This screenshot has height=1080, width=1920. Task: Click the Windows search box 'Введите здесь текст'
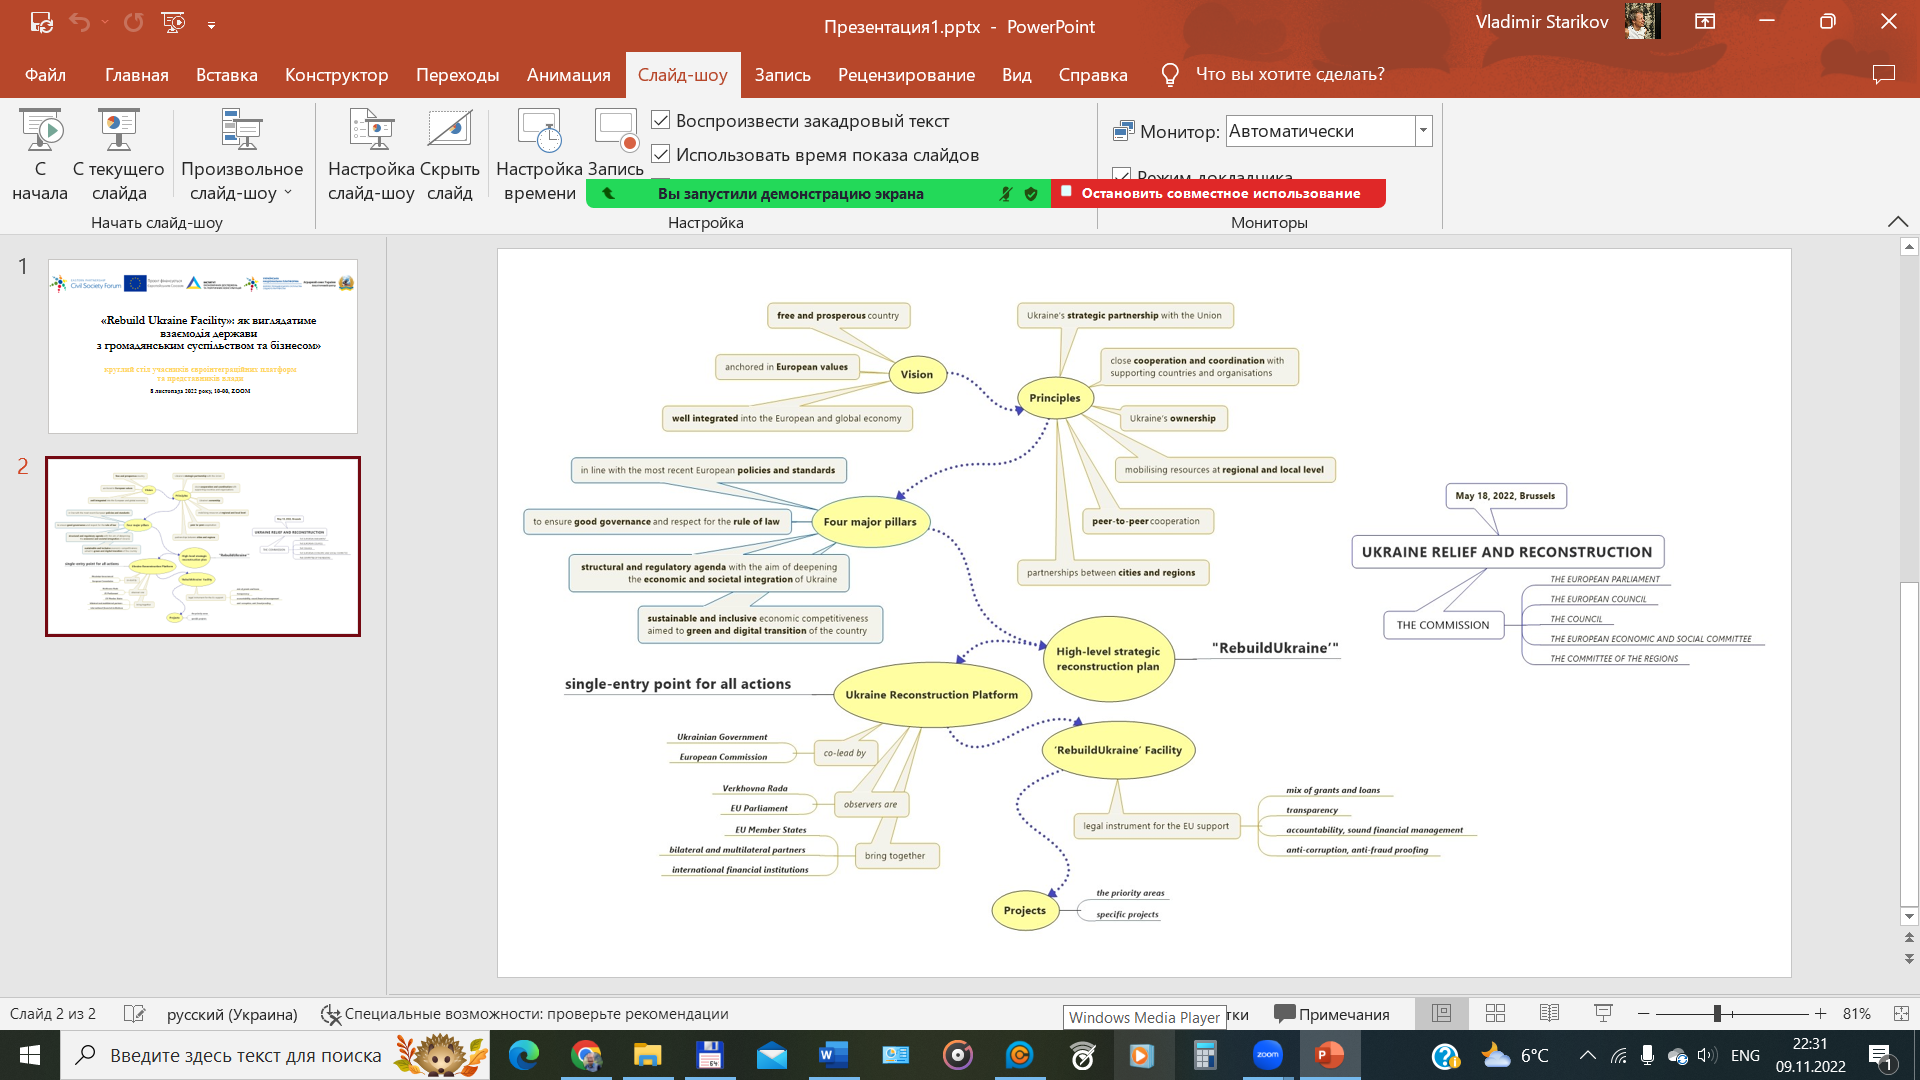275,1055
